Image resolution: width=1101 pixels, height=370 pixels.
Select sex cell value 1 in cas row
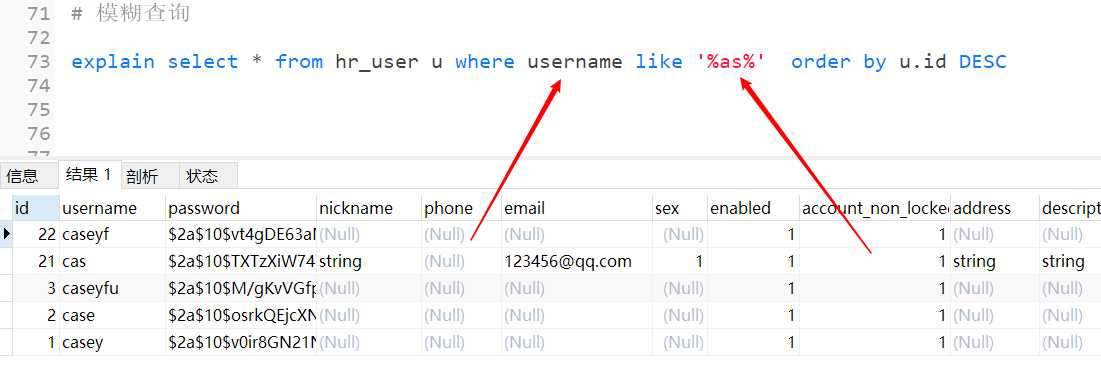[x=679, y=262]
